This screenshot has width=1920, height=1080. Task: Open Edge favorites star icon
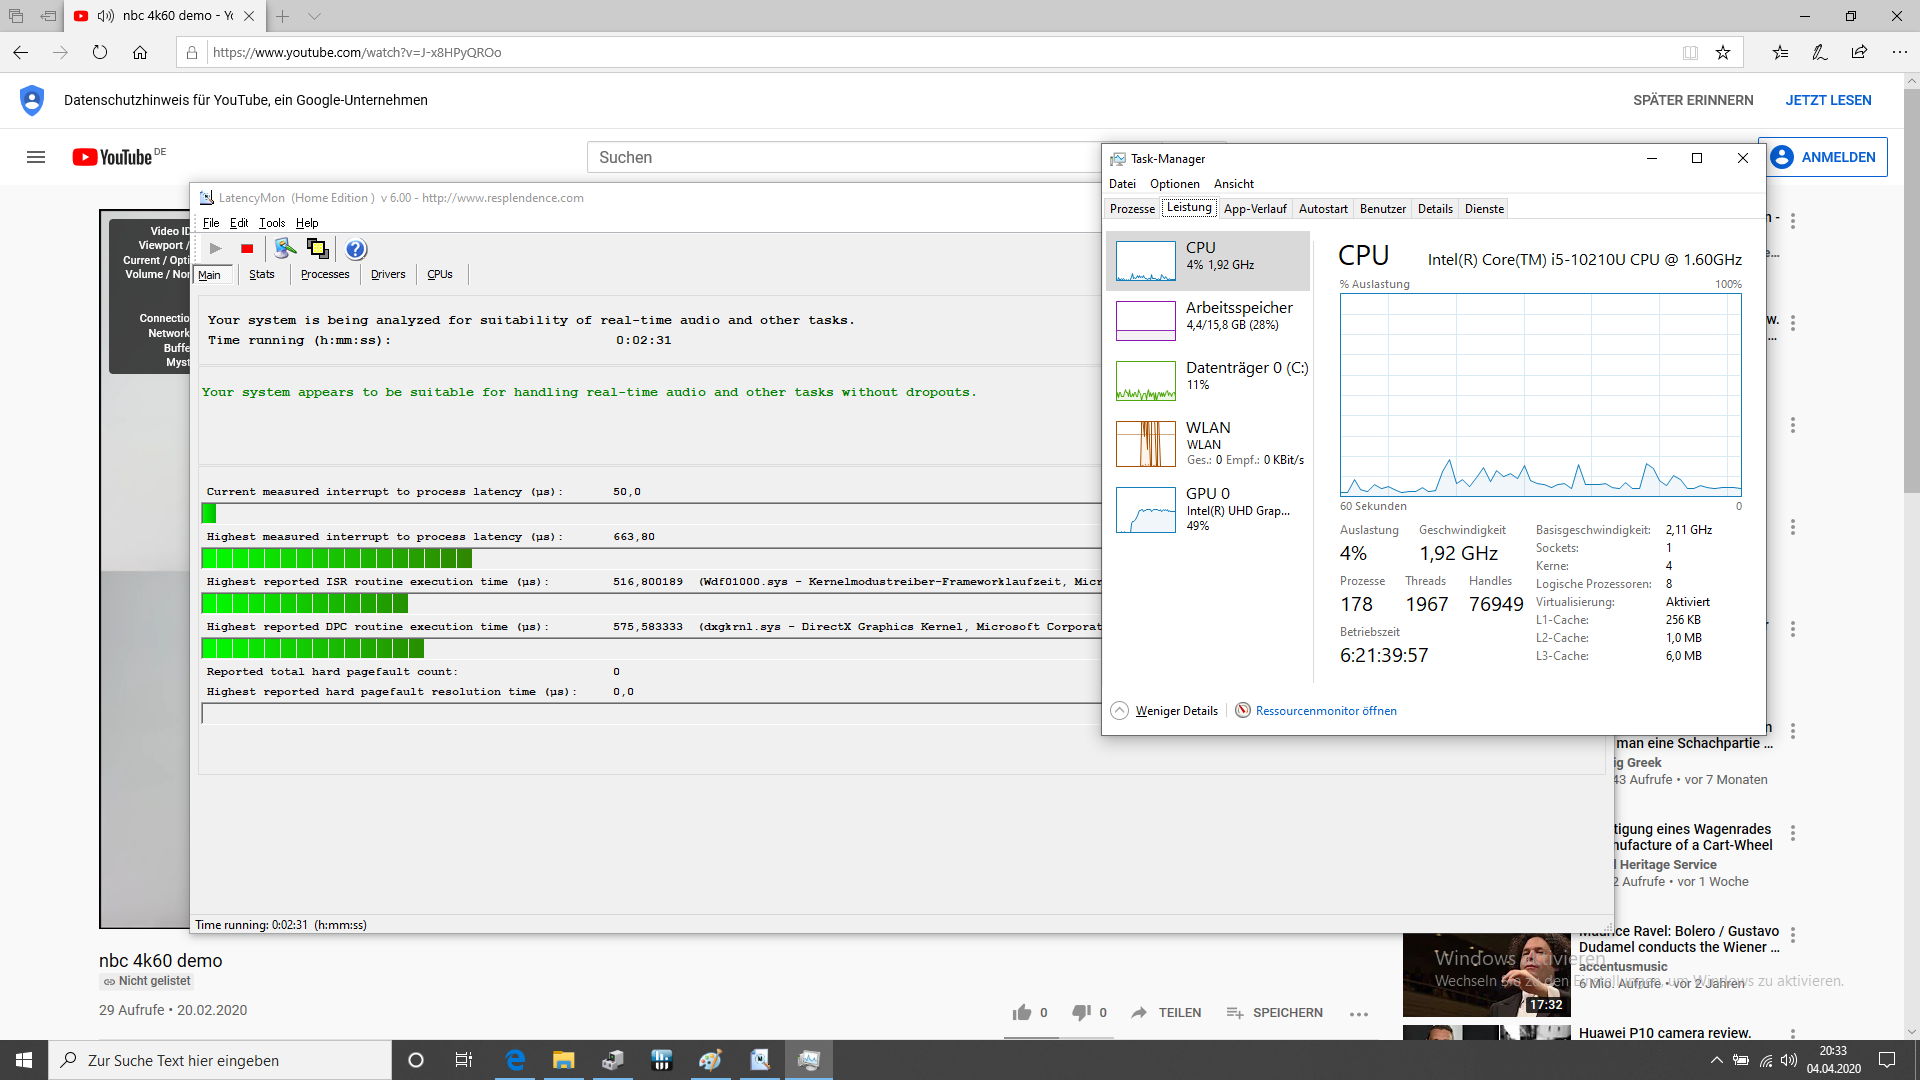[x=1723, y=53]
